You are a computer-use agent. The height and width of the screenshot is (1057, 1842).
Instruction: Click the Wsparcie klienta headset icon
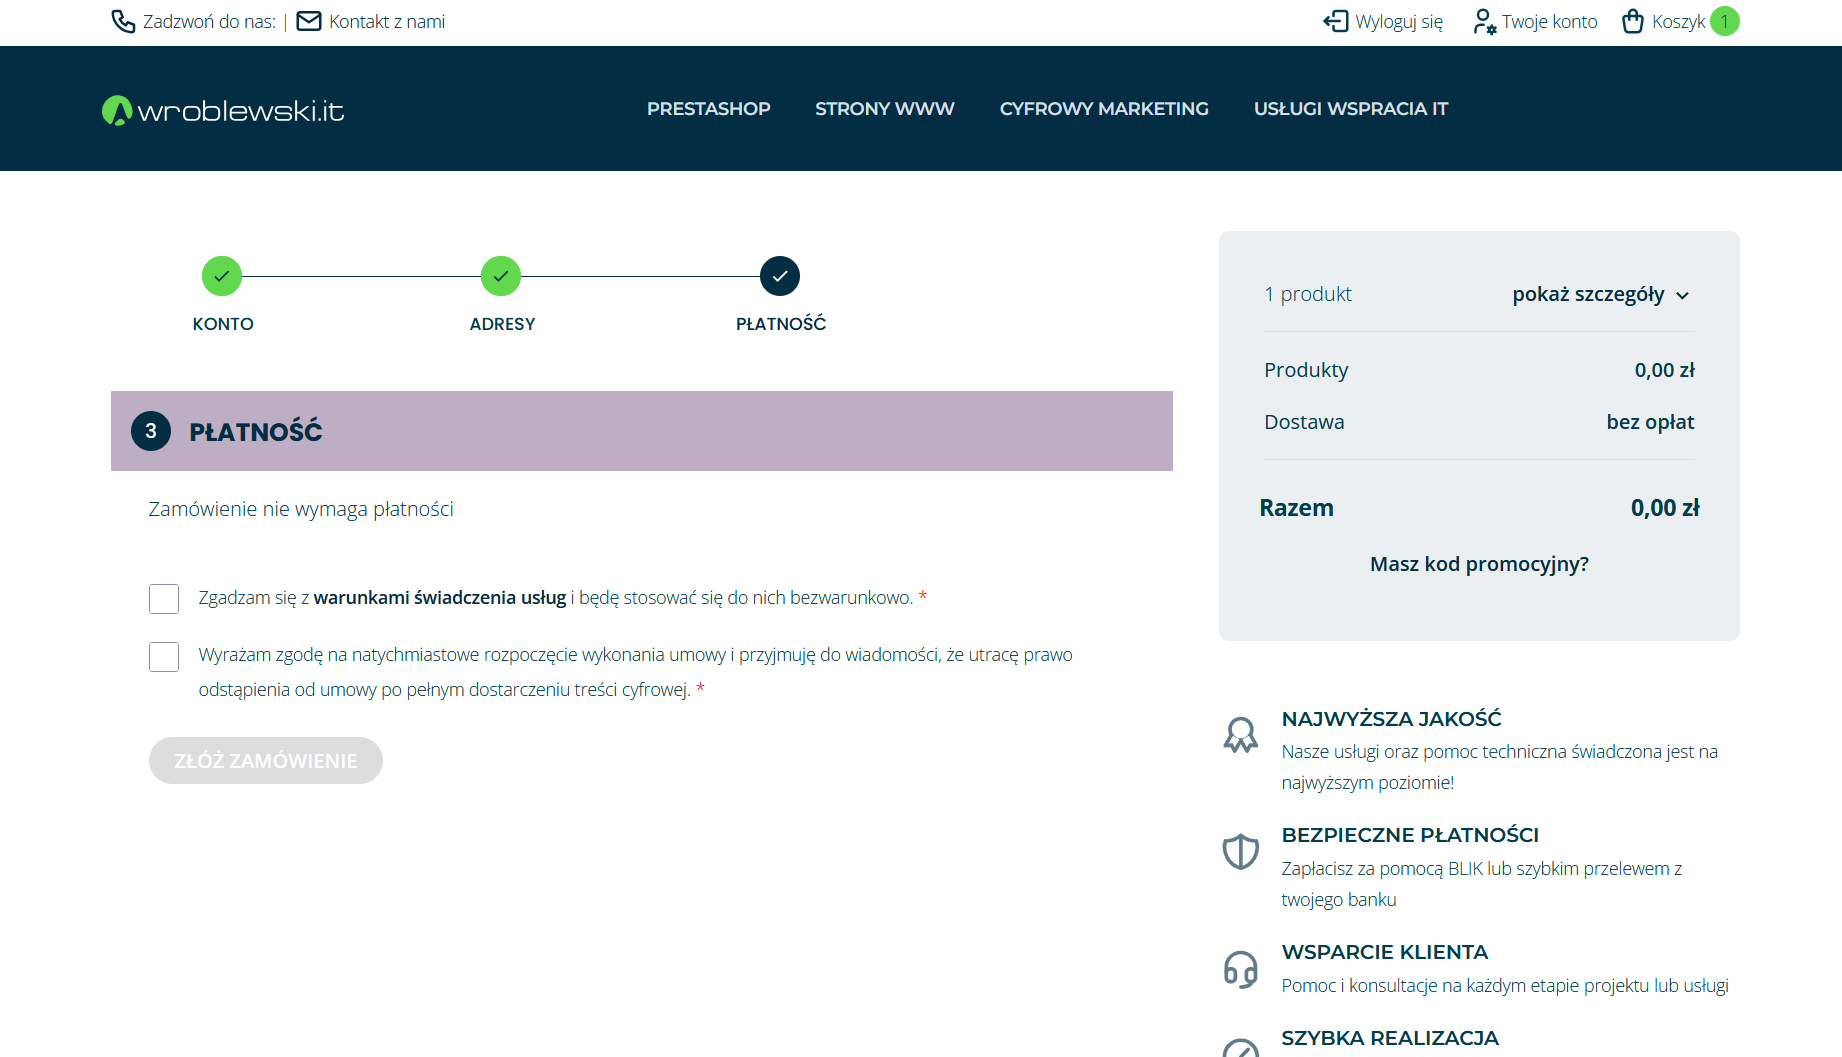1241,969
